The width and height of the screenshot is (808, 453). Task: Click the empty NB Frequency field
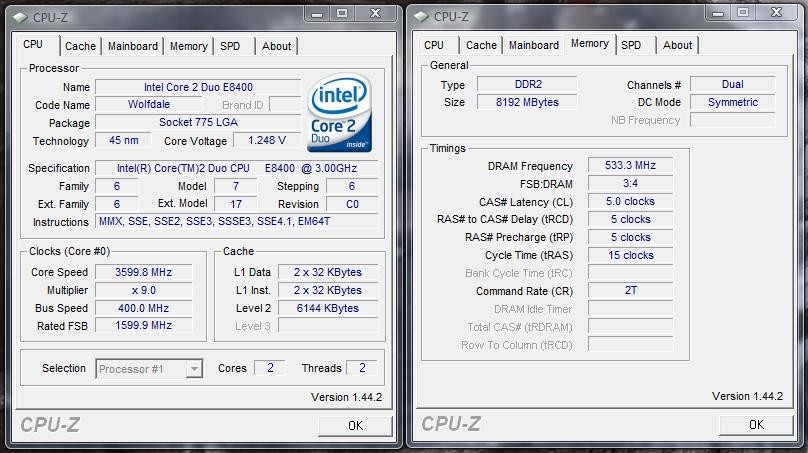(x=733, y=120)
